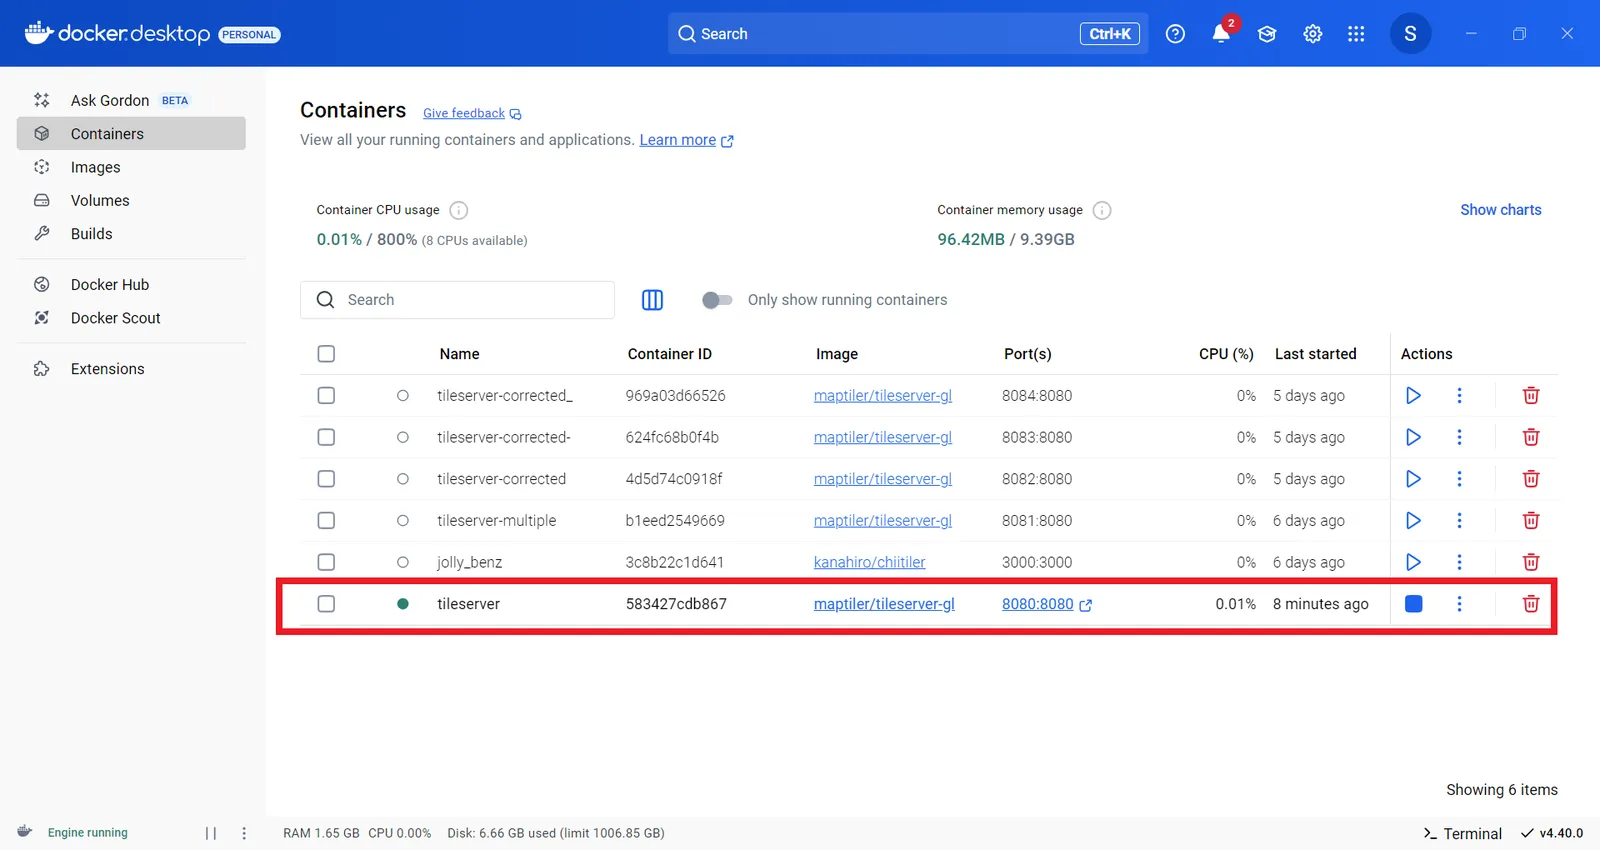
Task: Start the jolly_benz container
Action: [x=1413, y=562]
